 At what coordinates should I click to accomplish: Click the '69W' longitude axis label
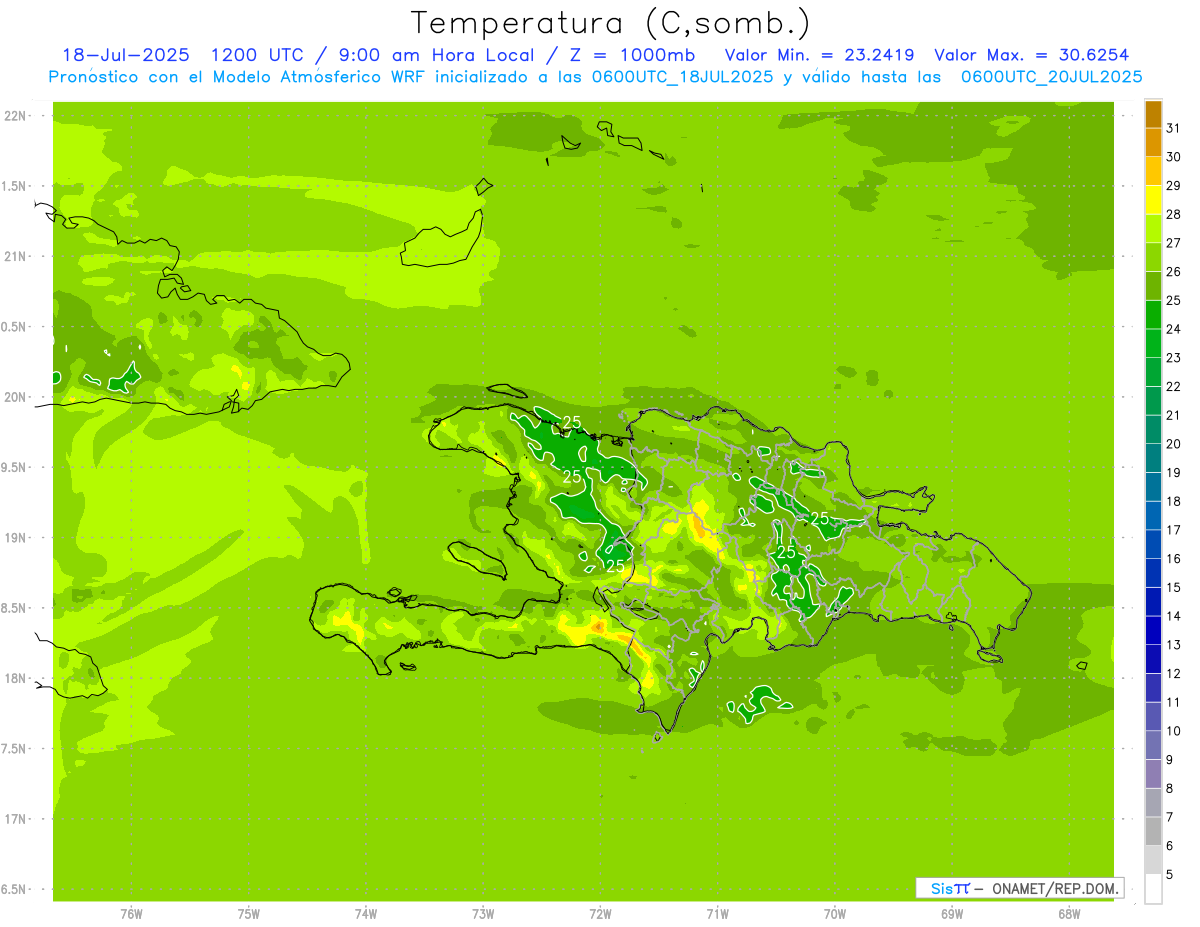952,914
